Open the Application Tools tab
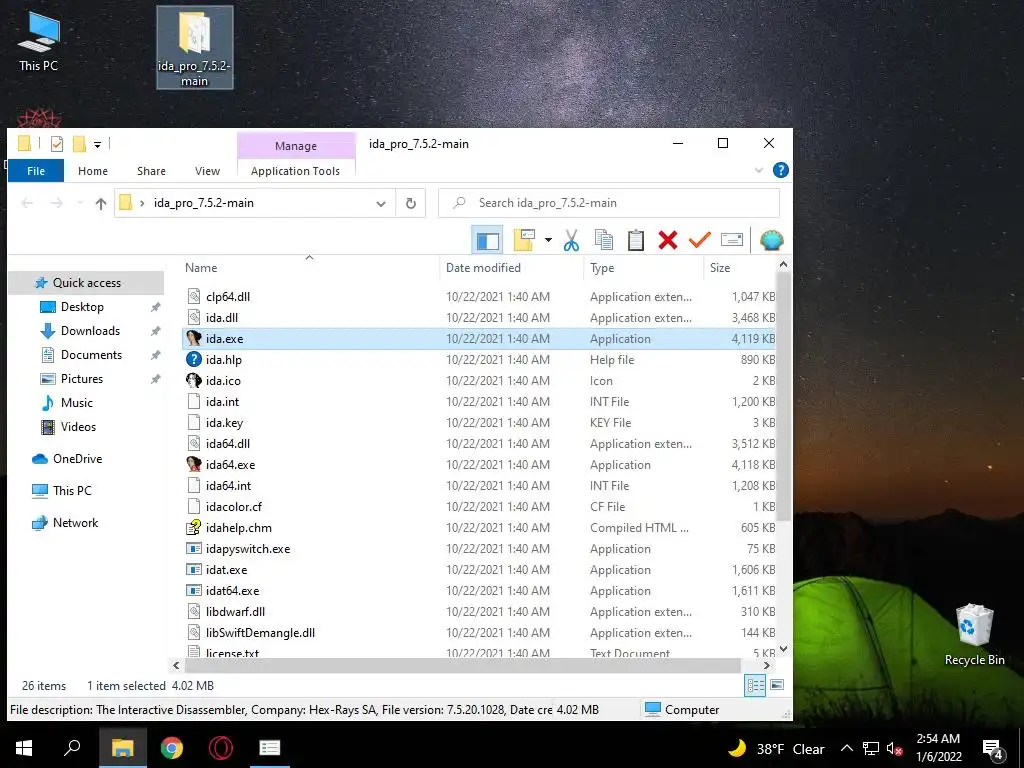This screenshot has height=768, width=1024. click(x=295, y=171)
